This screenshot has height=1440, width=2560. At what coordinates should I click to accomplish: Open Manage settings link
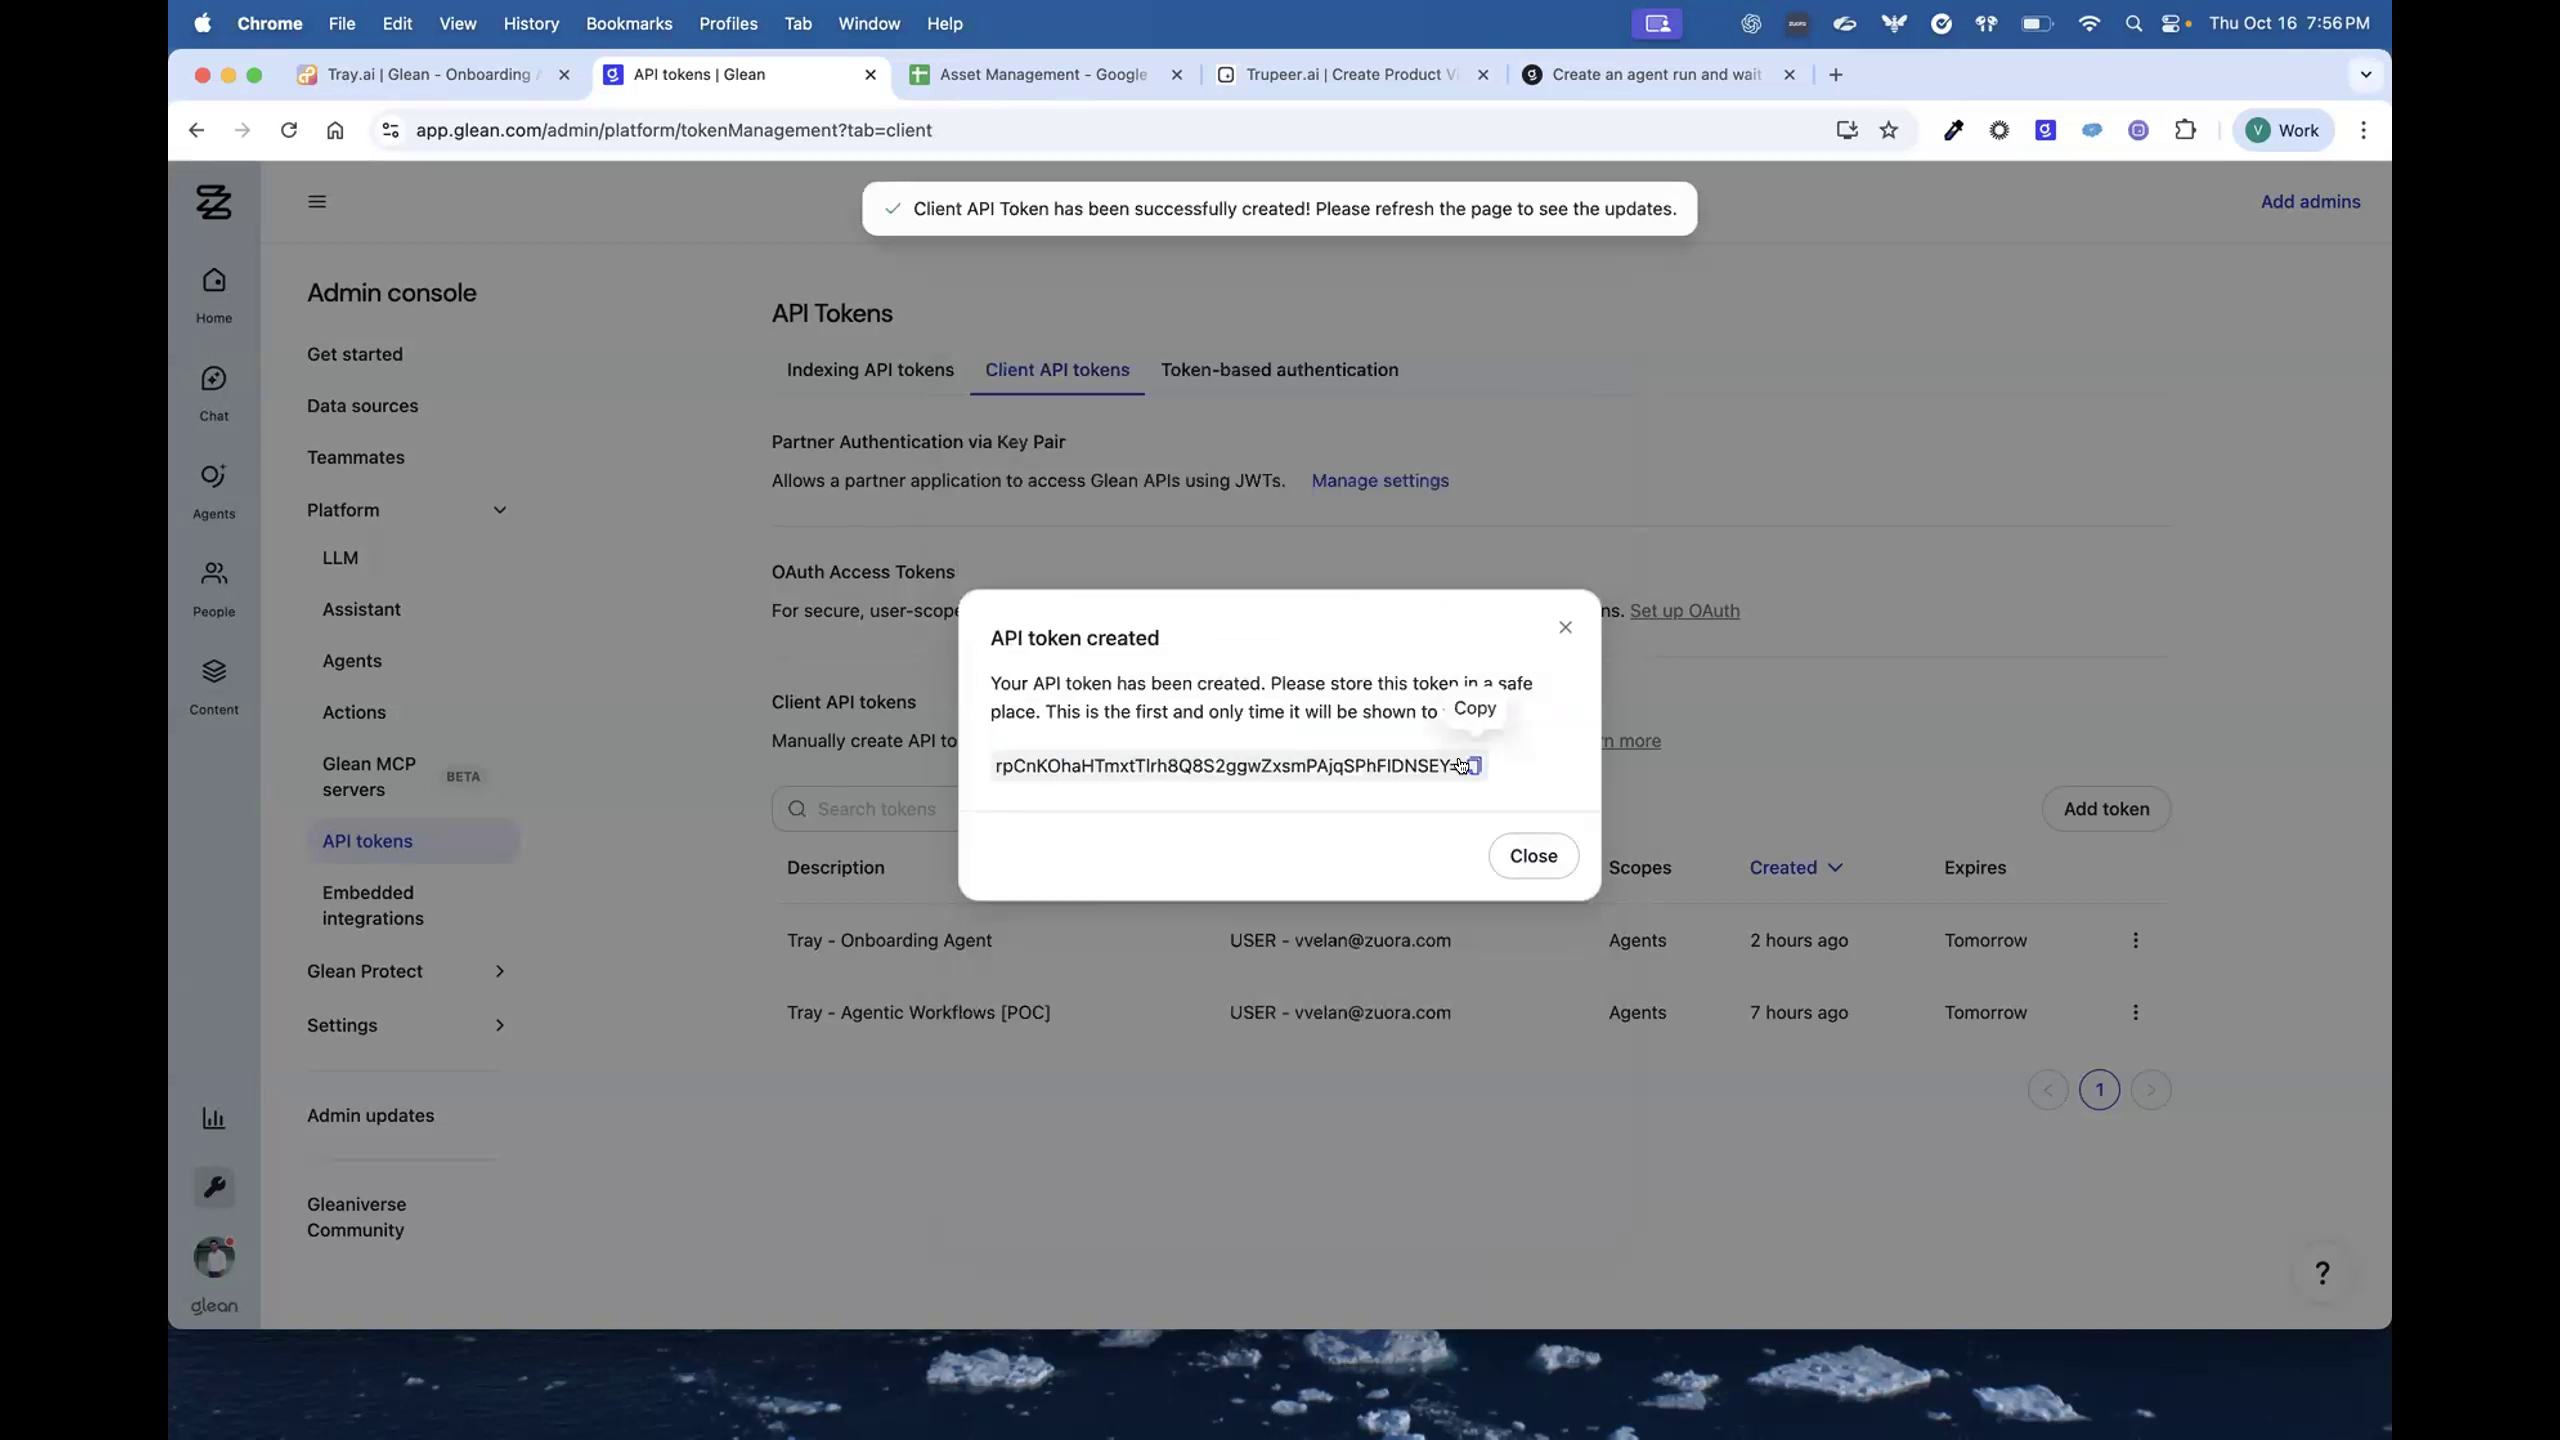coord(1378,481)
